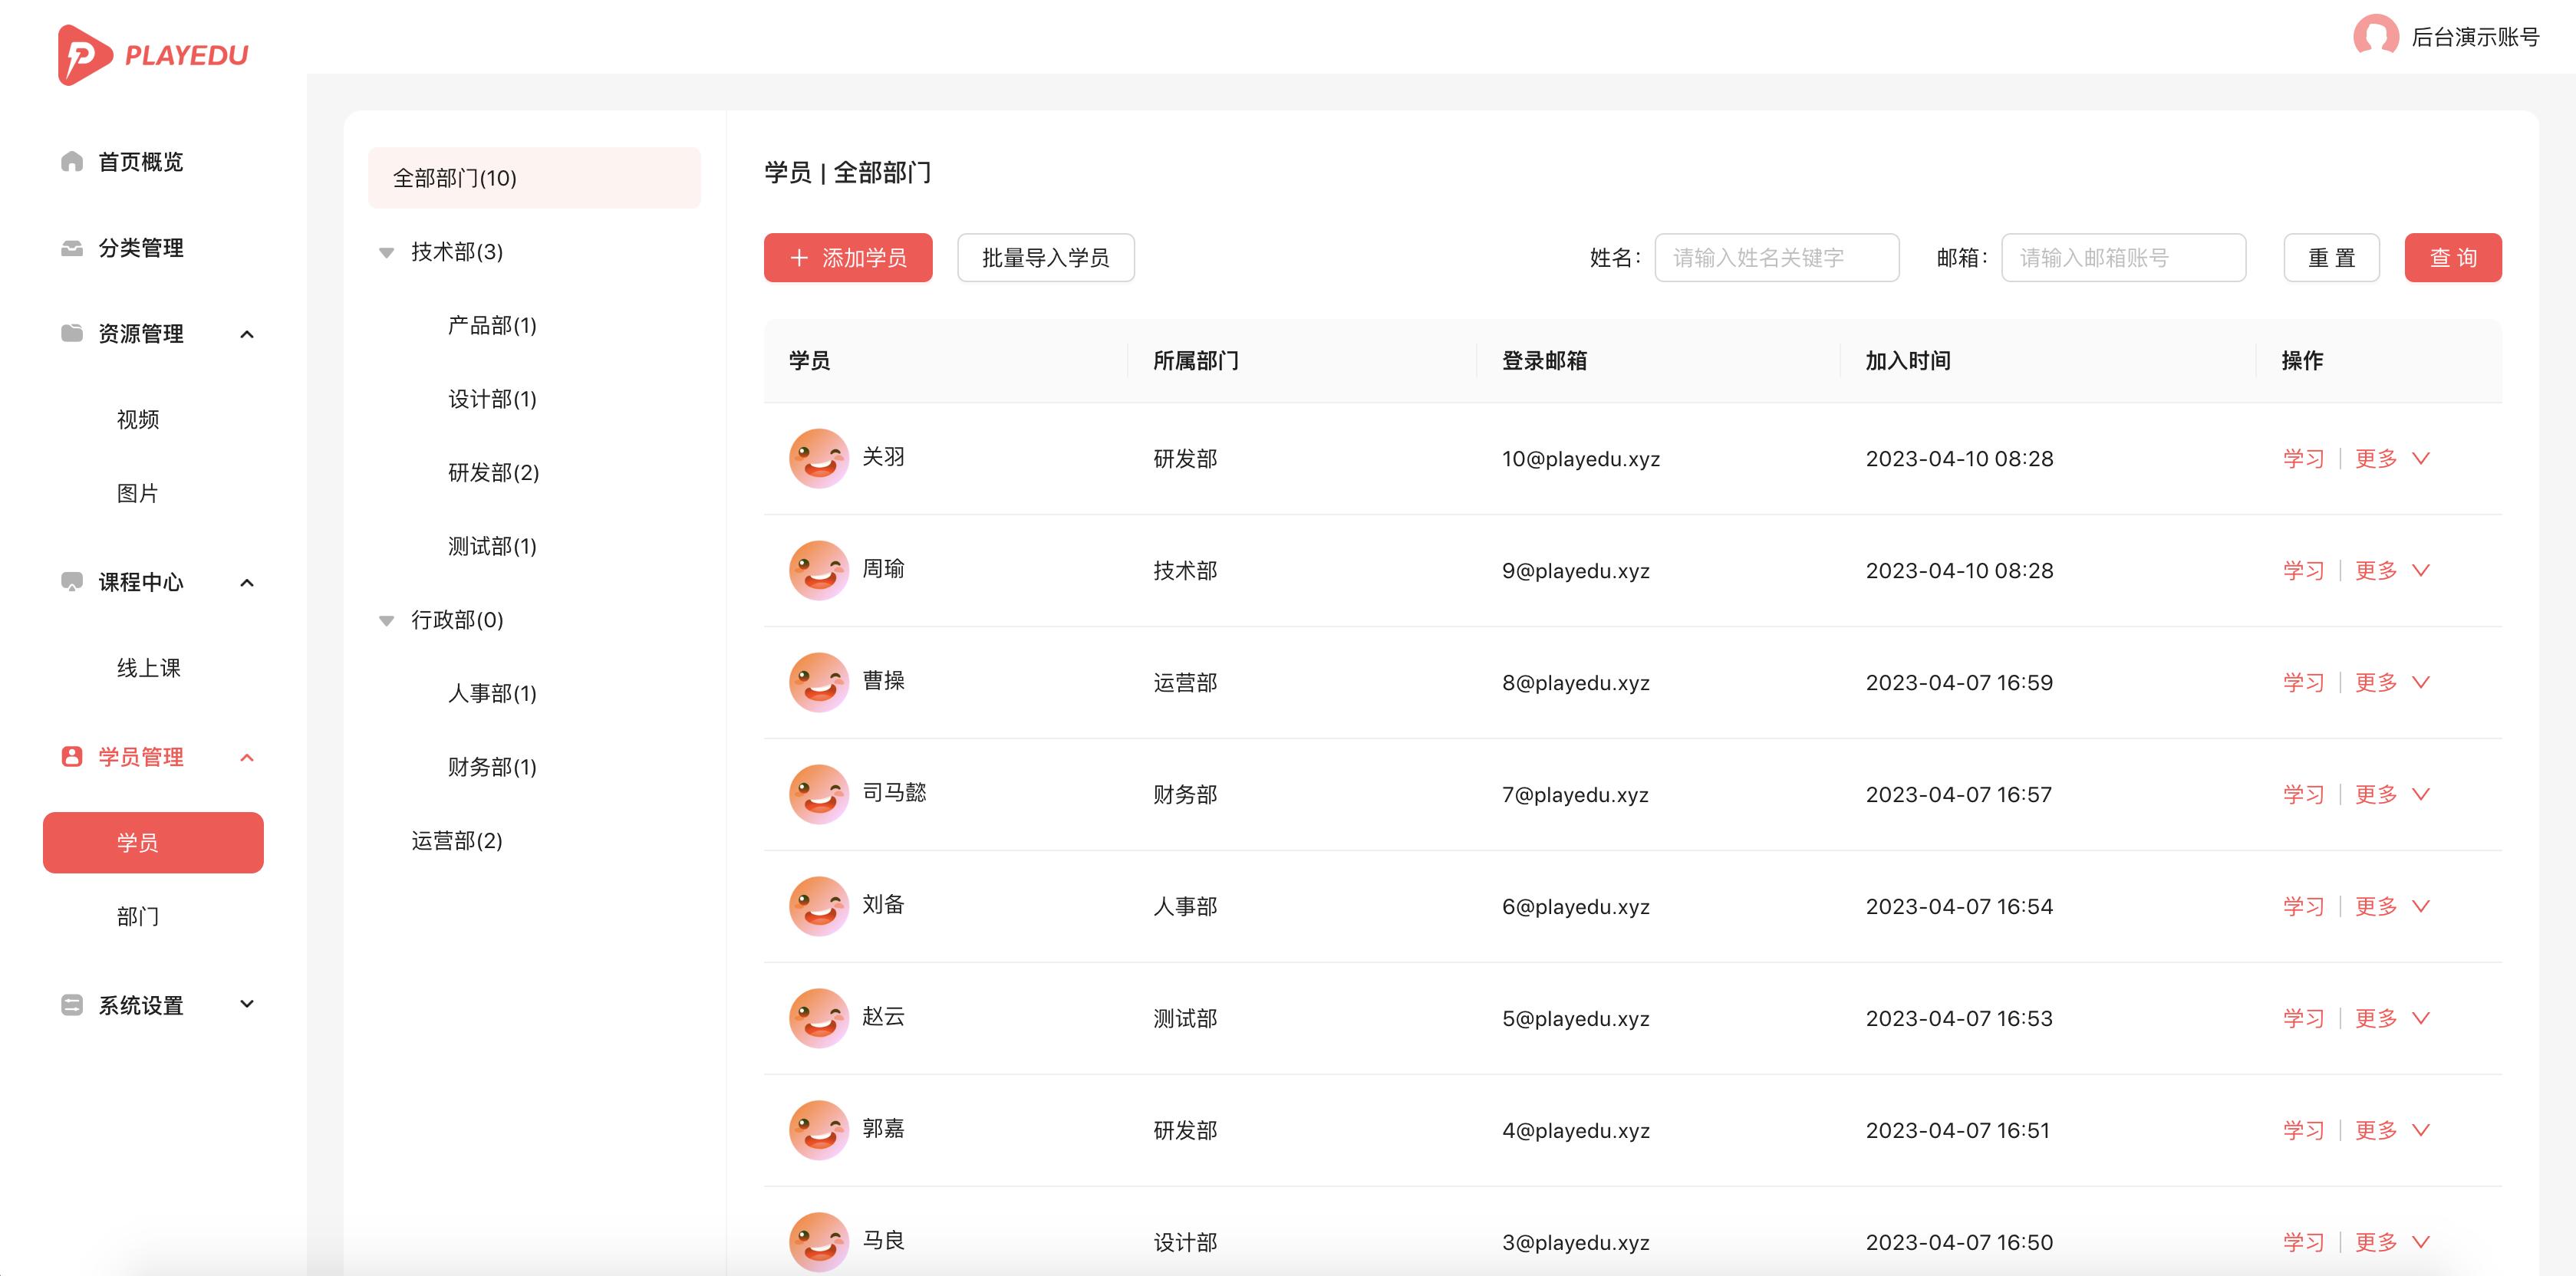
Task: Click the 添加学员 button
Action: pyautogui.click(x=847, y=257)
